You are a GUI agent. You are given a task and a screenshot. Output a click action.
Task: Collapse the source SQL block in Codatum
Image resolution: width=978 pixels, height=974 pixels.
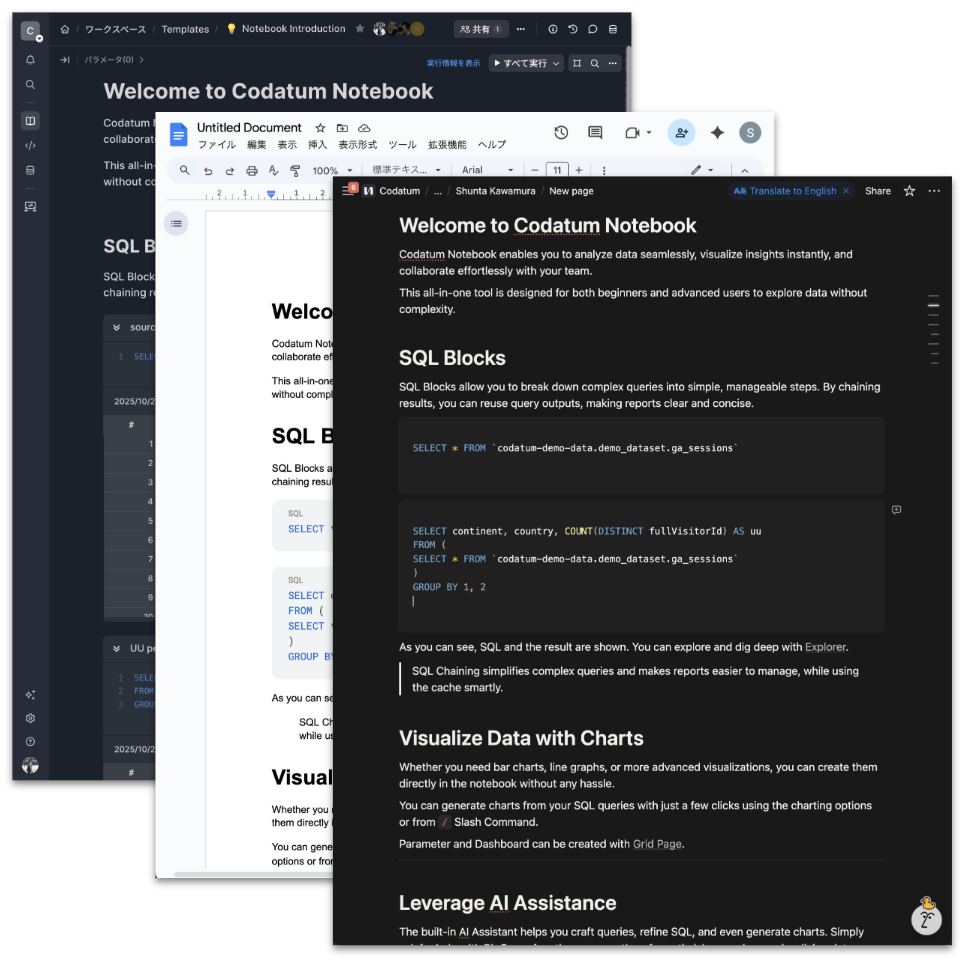[x=117, y=327]
